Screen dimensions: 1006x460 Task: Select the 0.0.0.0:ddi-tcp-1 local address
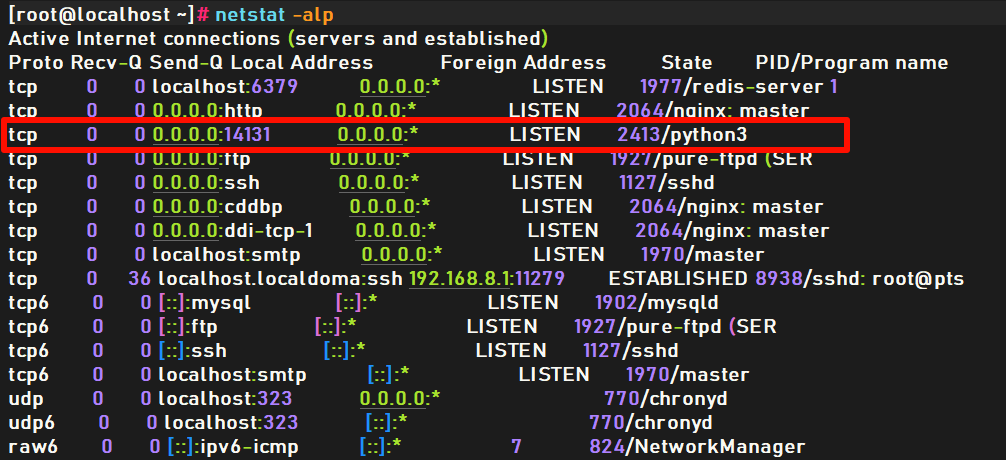coord(232,231)
